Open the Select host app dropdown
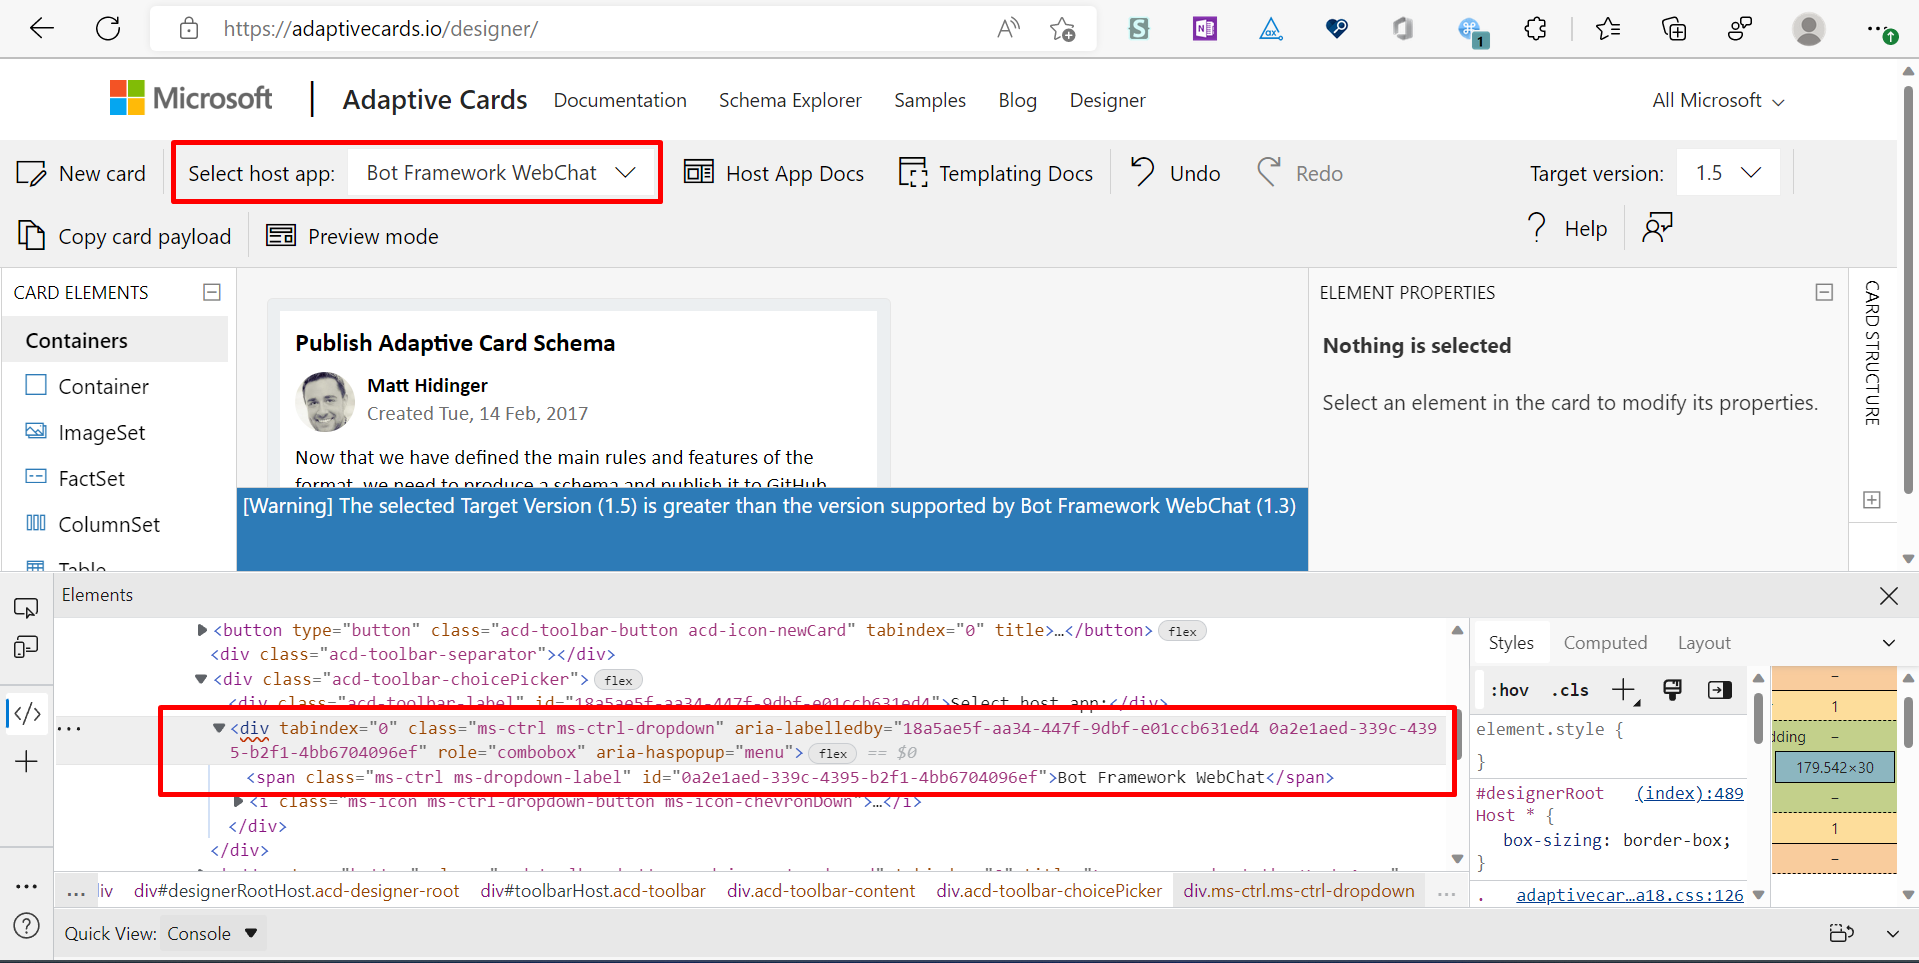This screenshot has width=1919, height=963. [x=500, y=172]
